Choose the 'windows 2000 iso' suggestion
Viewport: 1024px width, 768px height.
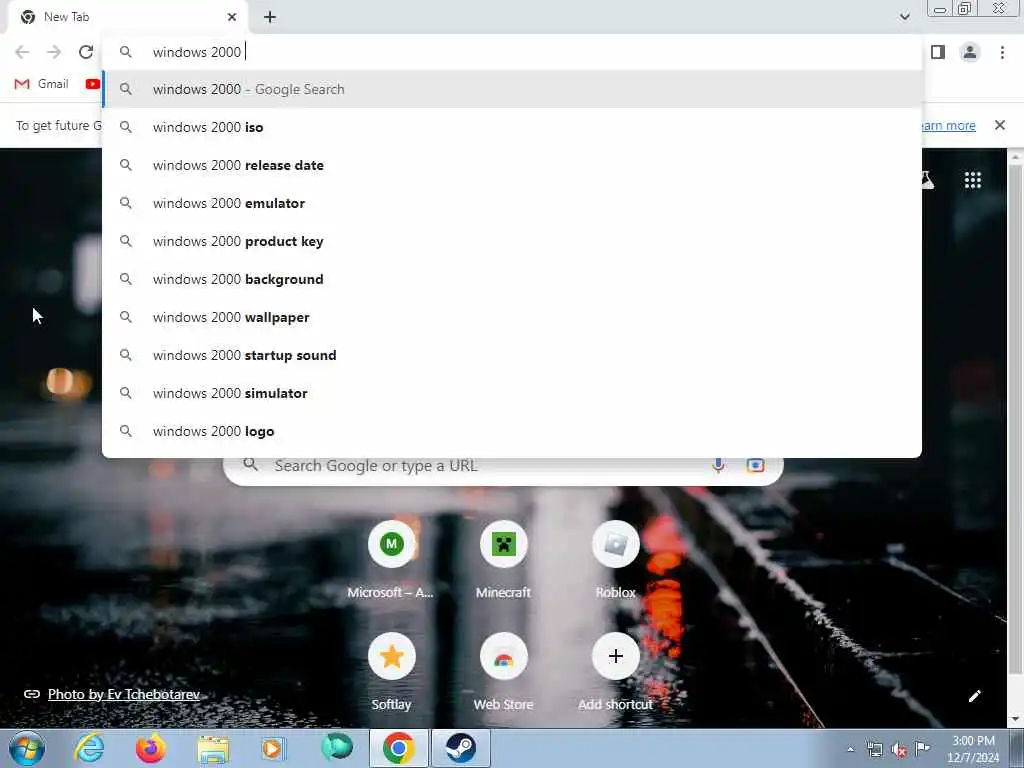pos(512,127)
